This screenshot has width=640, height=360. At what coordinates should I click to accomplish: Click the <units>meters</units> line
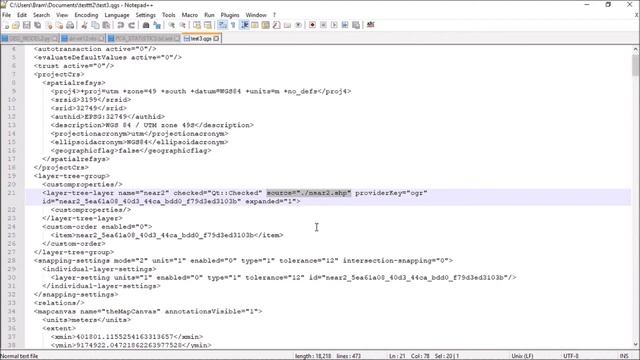pyautogui.click(x=87, y=320)
